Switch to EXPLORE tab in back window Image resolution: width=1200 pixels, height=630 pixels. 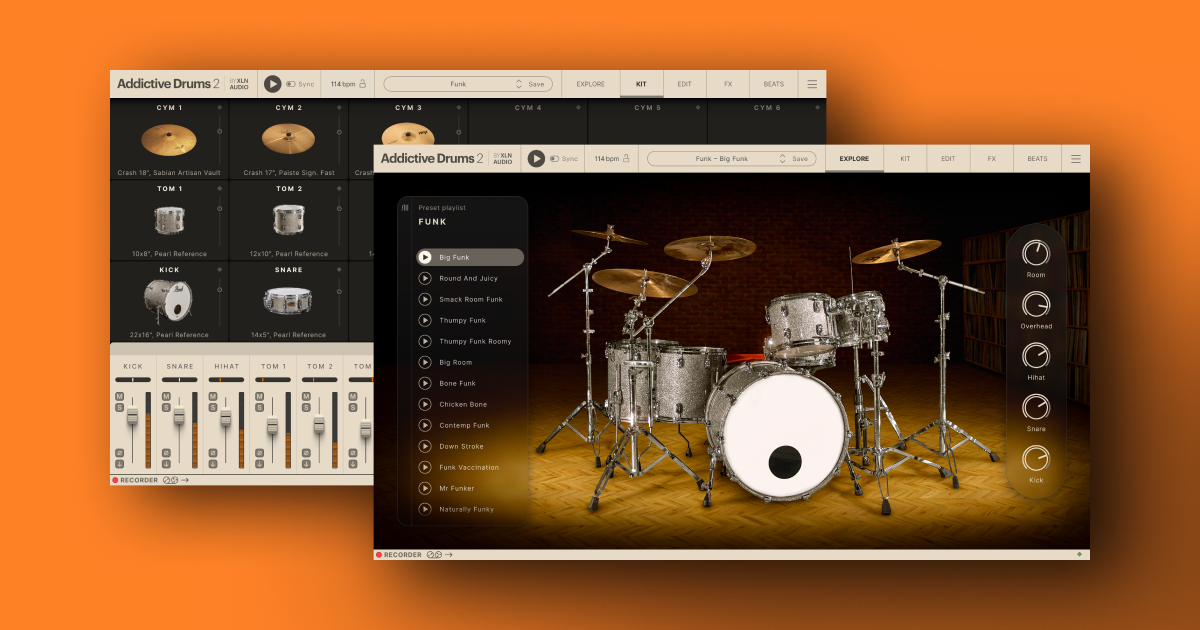[591, 84]
